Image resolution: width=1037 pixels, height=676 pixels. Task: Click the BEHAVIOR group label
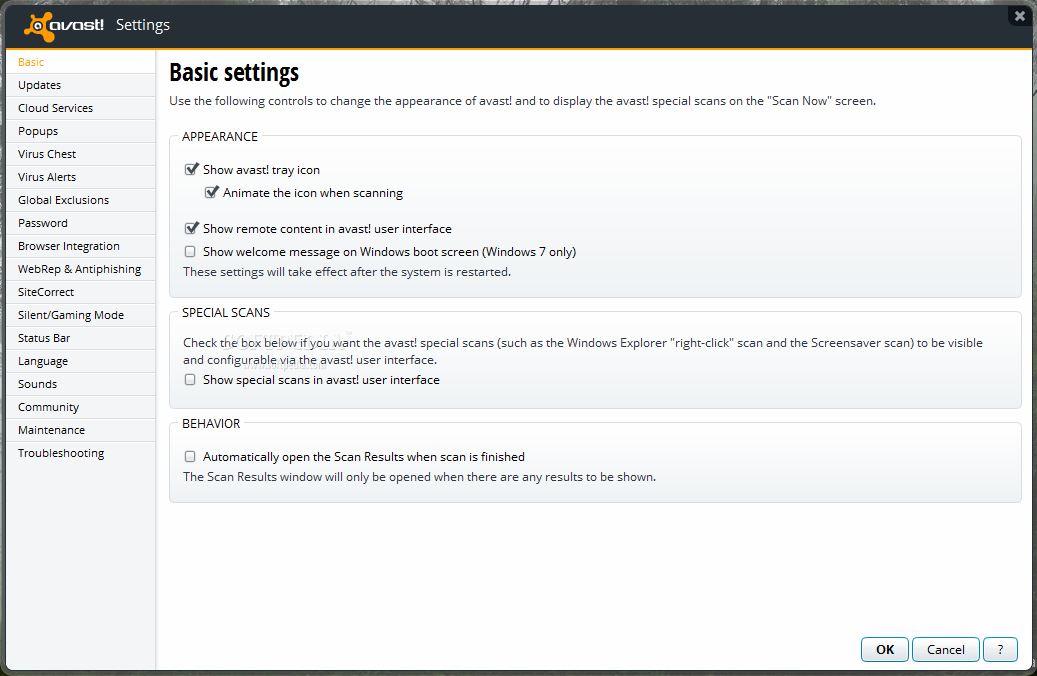pos(211,424)
